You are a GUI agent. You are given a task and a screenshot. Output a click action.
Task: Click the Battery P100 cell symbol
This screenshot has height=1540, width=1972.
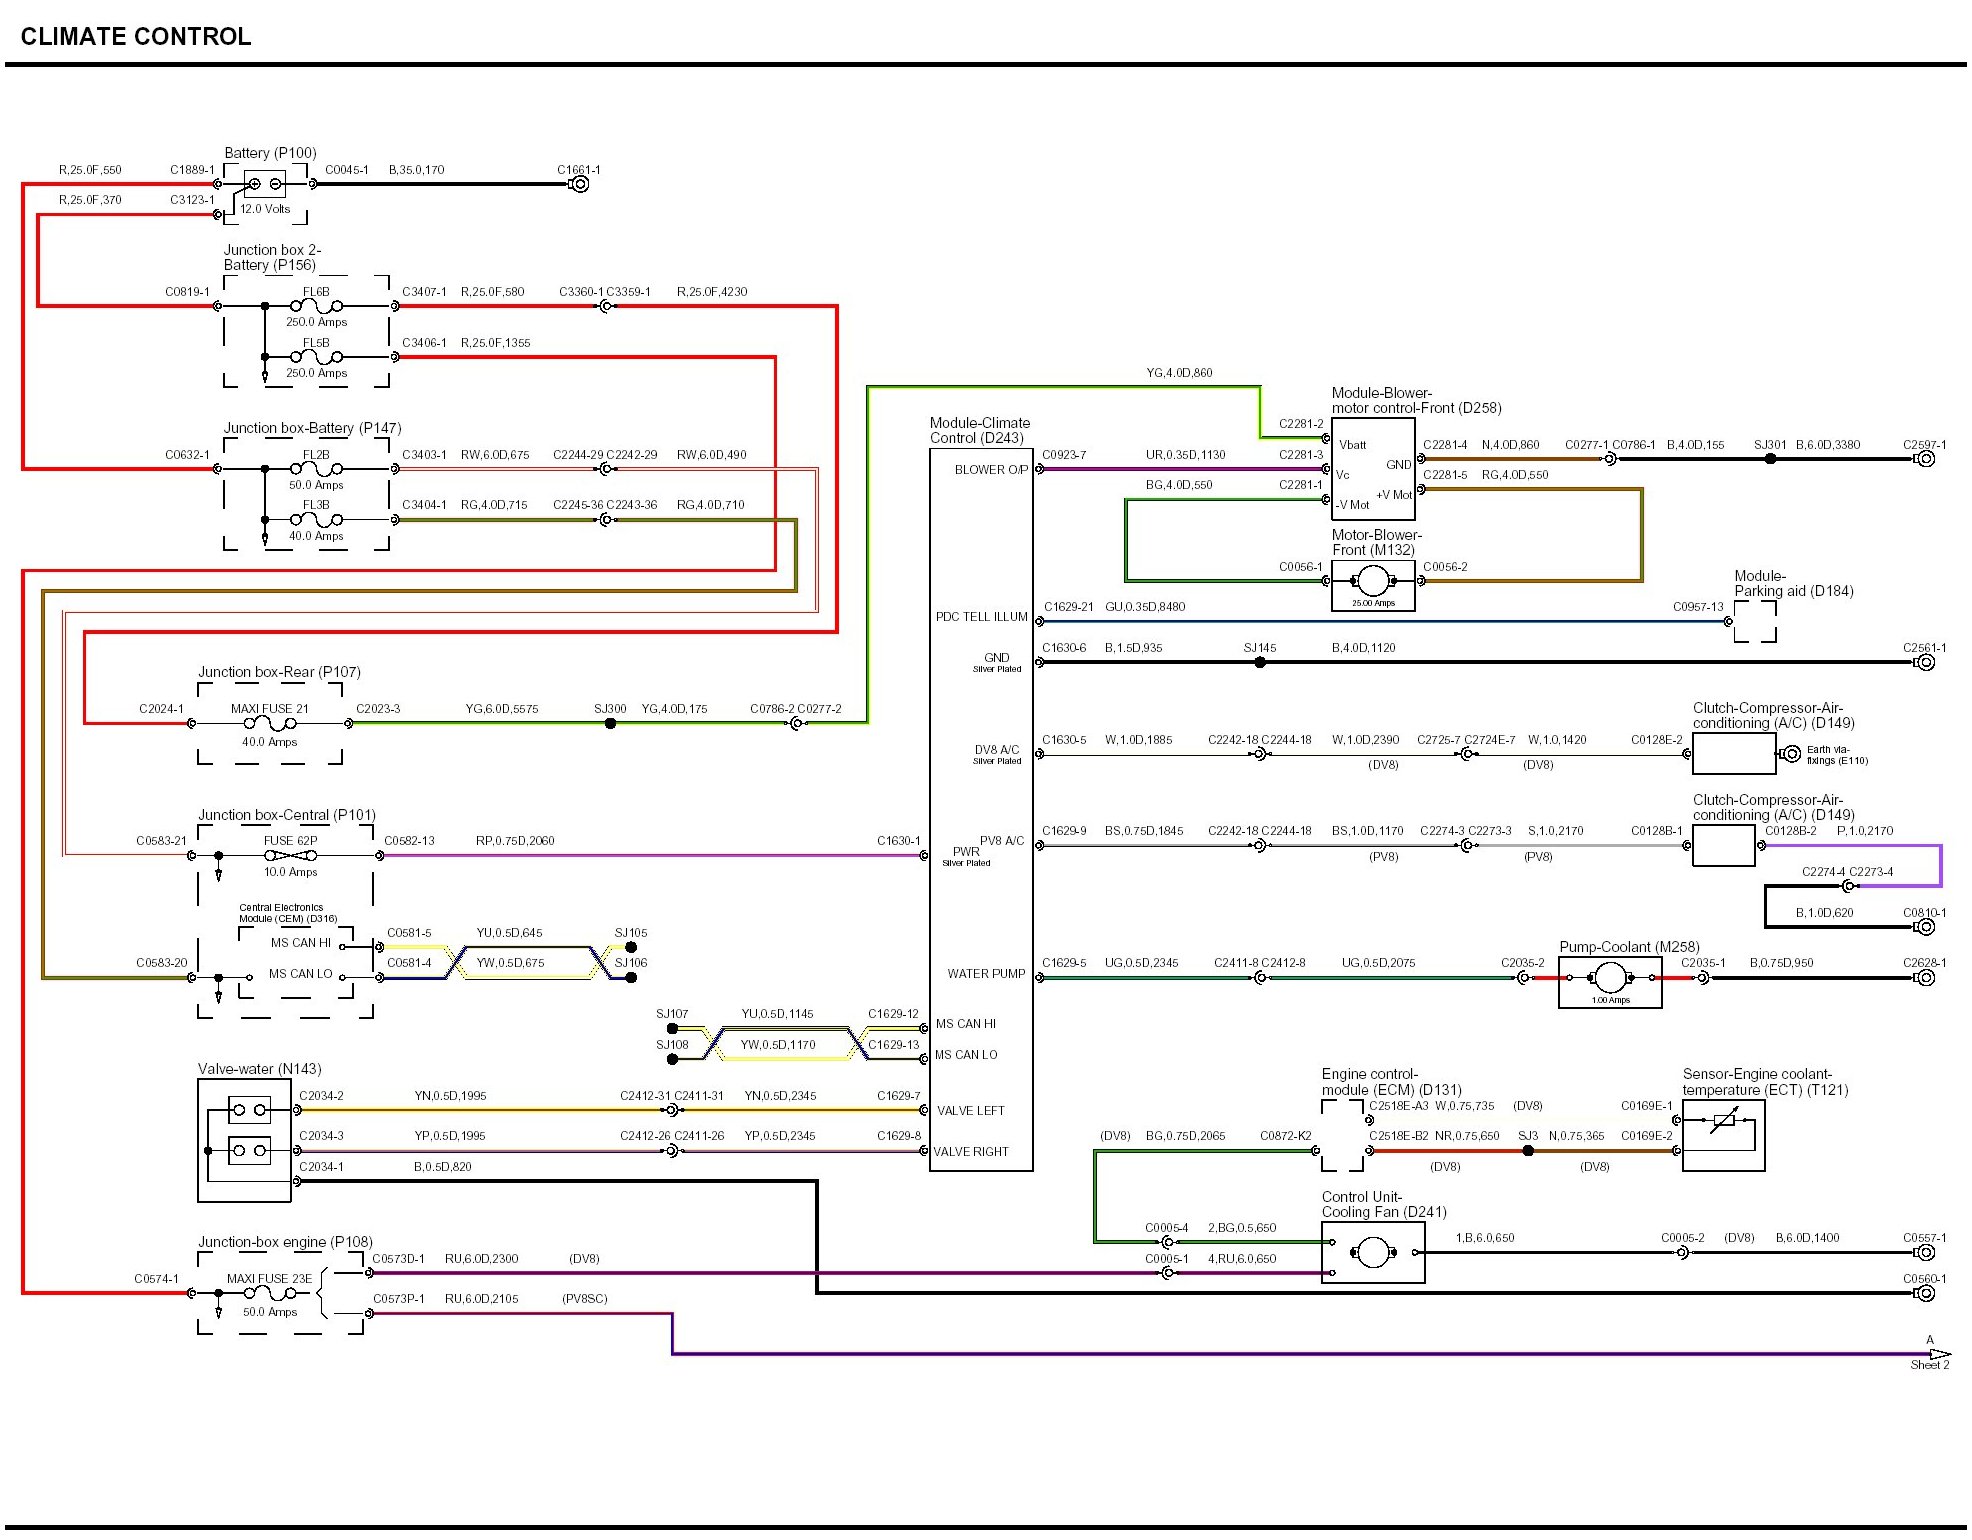tap(265, 184)
